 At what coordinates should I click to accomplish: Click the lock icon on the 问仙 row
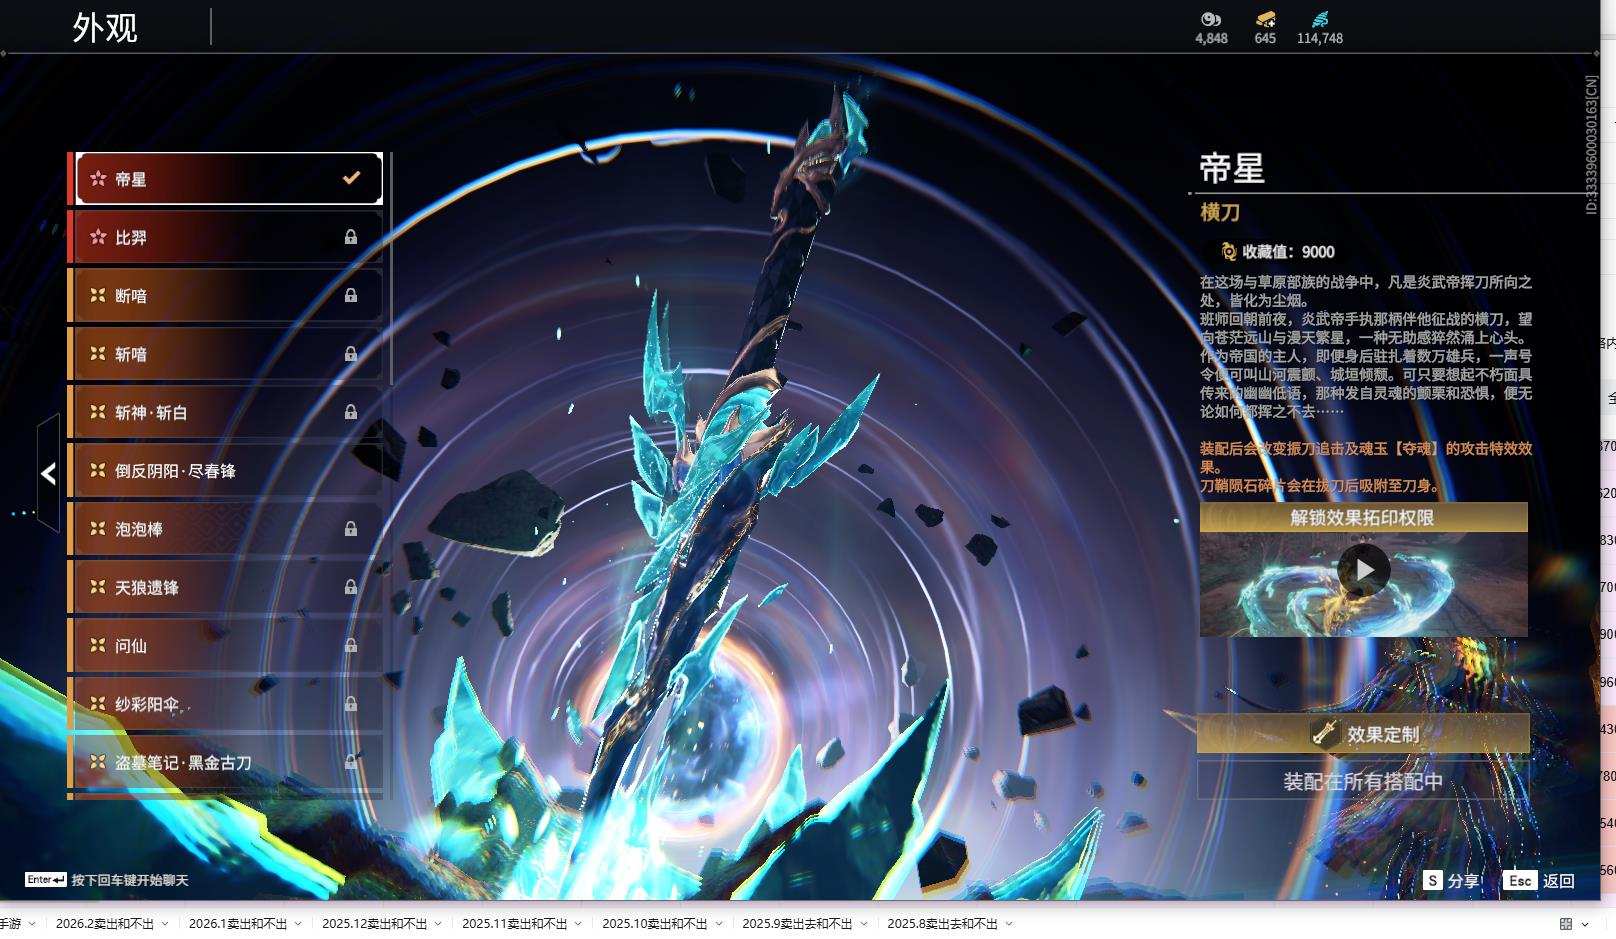point(351,646)
